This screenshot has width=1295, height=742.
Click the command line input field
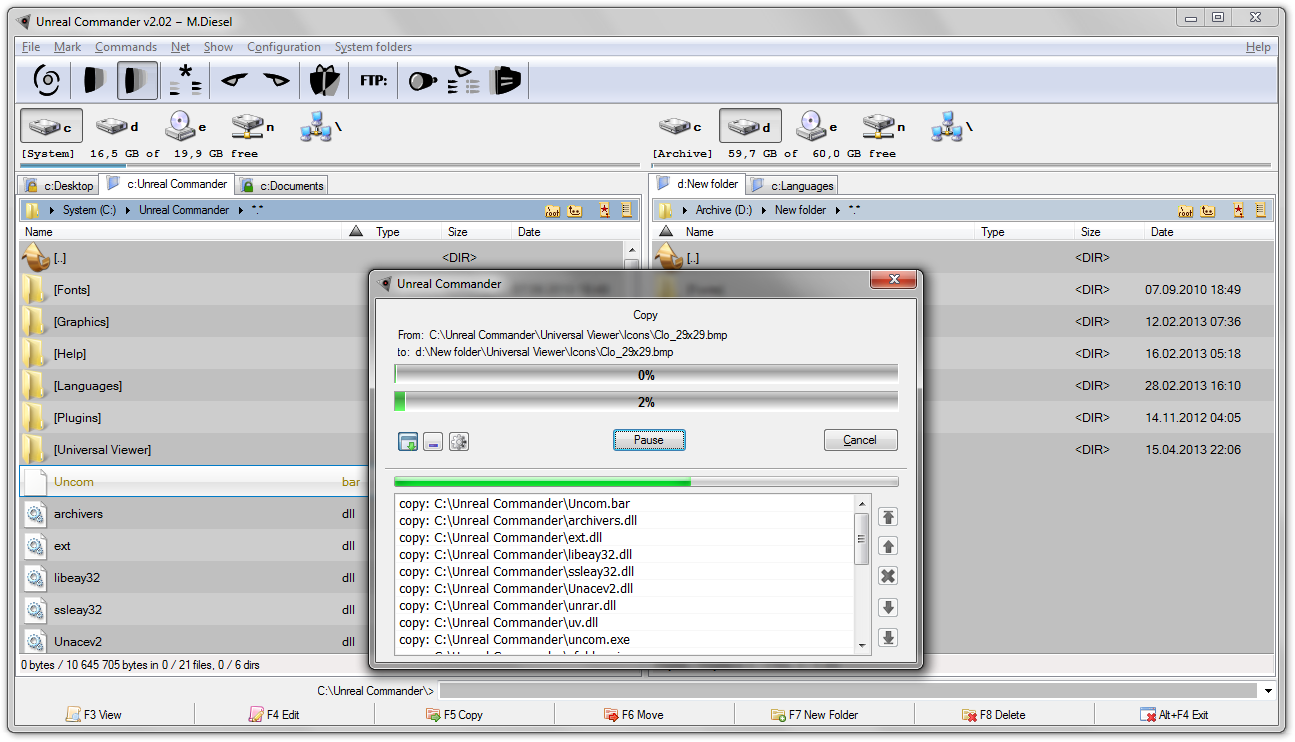(x=848, y=691)
